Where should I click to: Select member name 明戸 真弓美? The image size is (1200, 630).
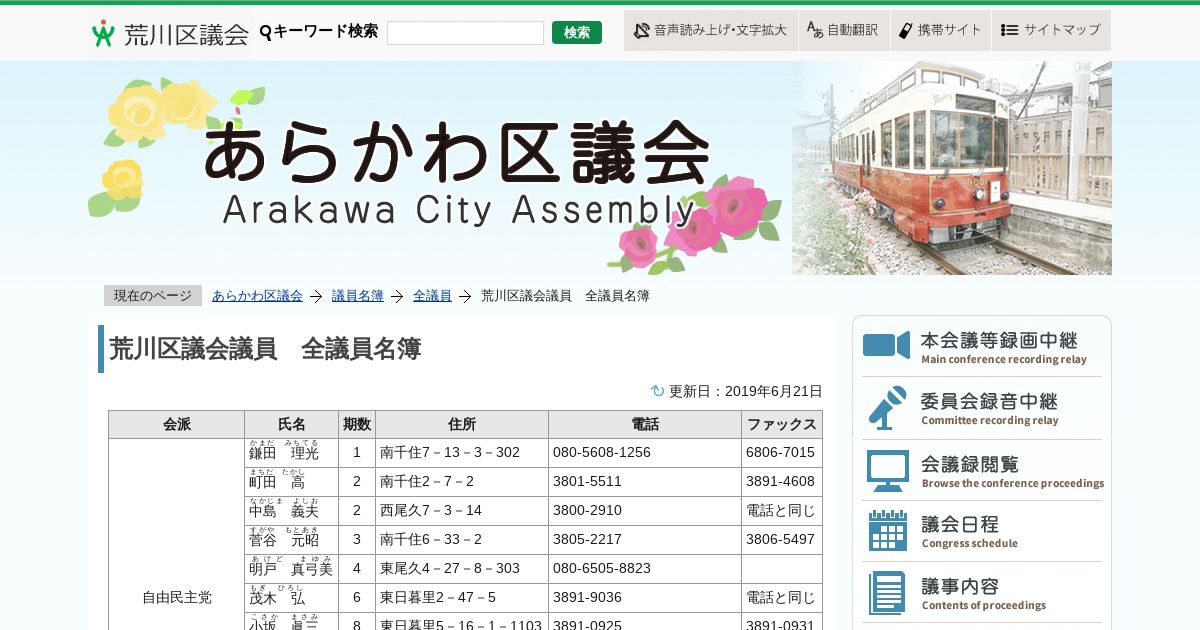point(291,568)
